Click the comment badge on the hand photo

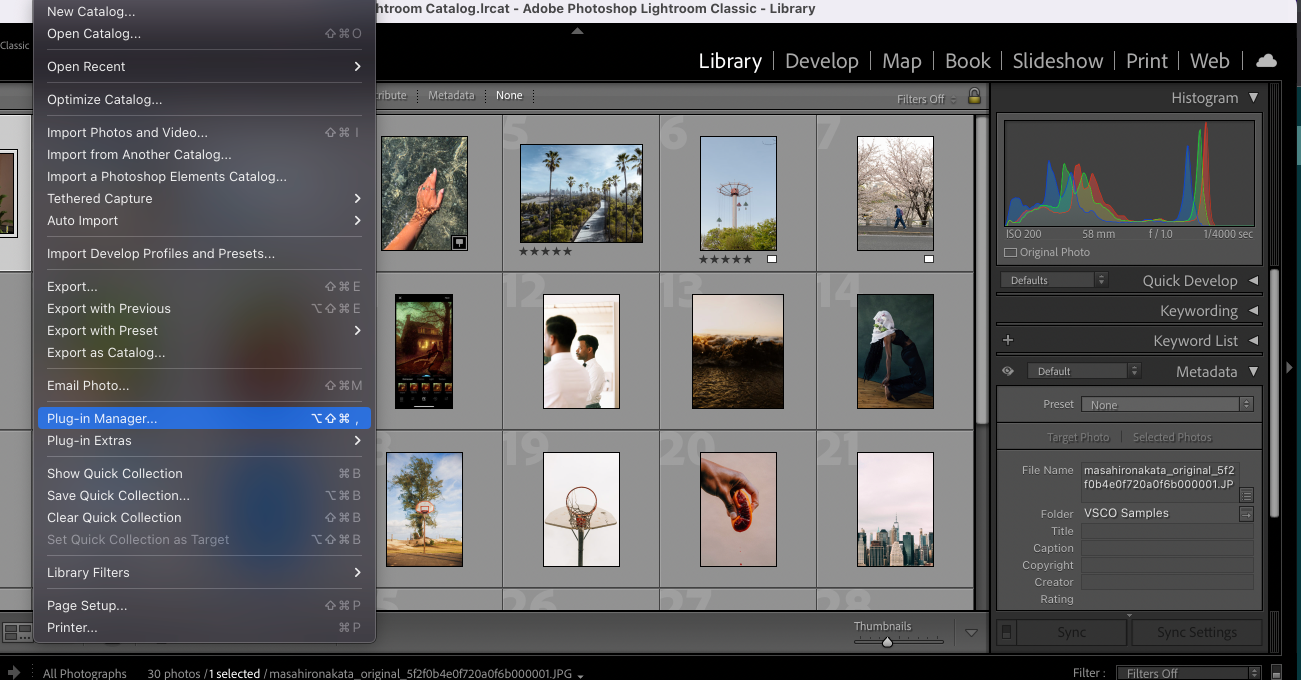click(x=458, y=242)
